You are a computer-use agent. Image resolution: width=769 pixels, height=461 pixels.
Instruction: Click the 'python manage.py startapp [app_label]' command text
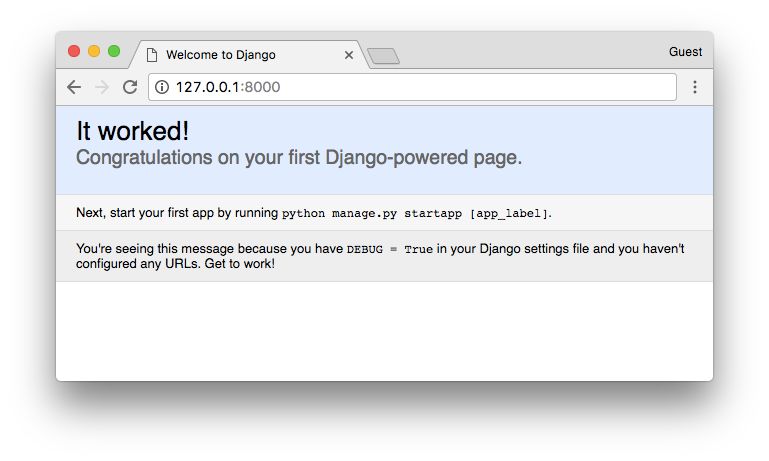(416, 213)
